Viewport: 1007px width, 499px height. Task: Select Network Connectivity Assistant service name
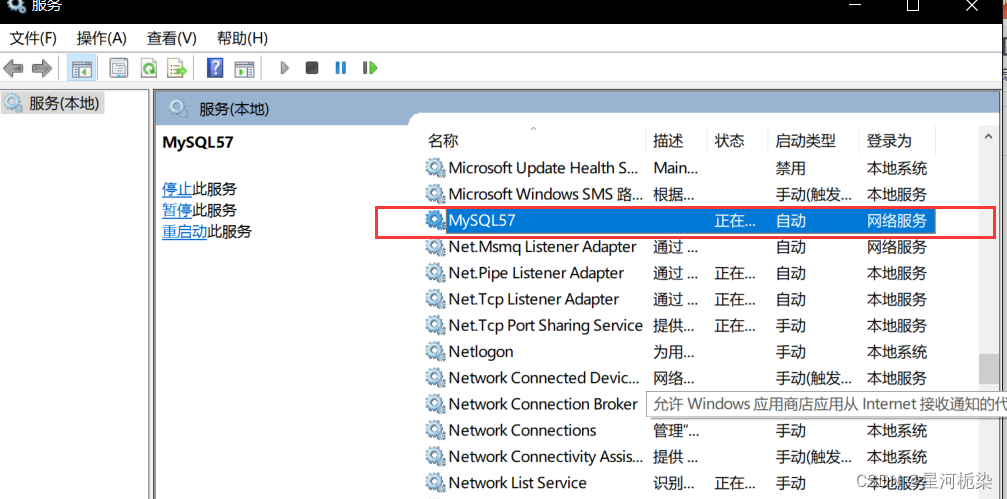click(545, 457)
